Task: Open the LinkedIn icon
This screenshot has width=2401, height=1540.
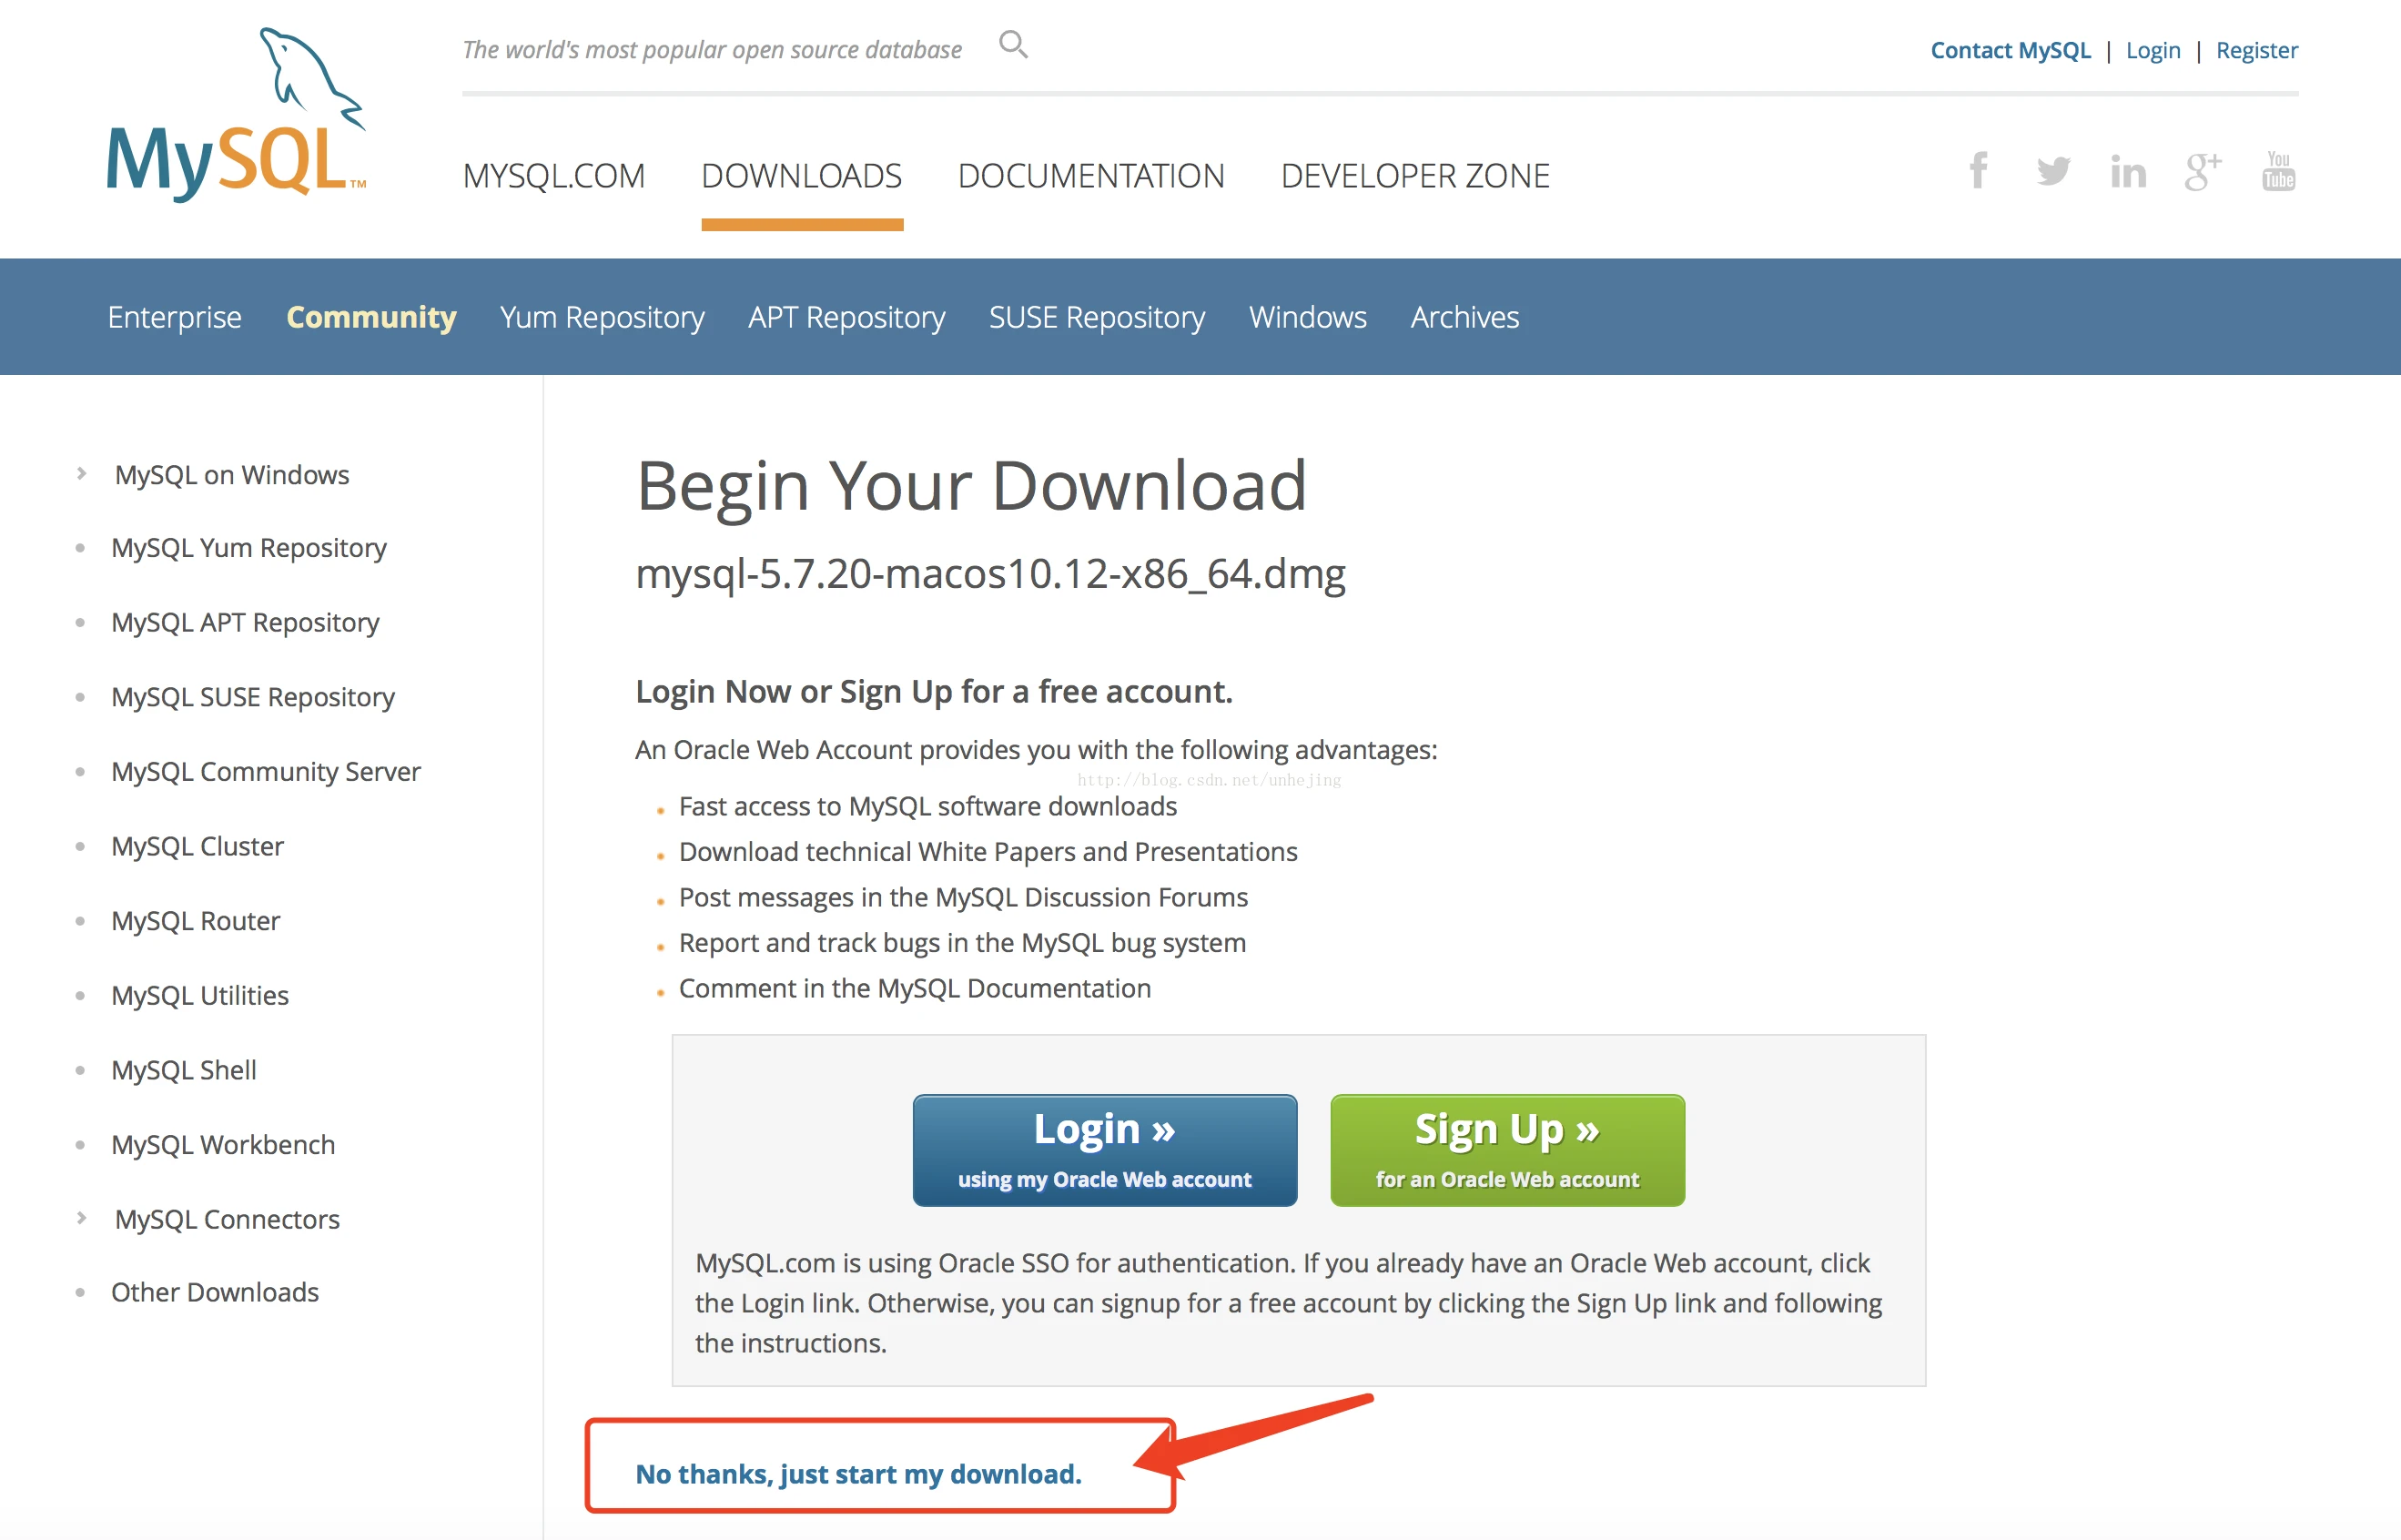Action: [2128, 172]
